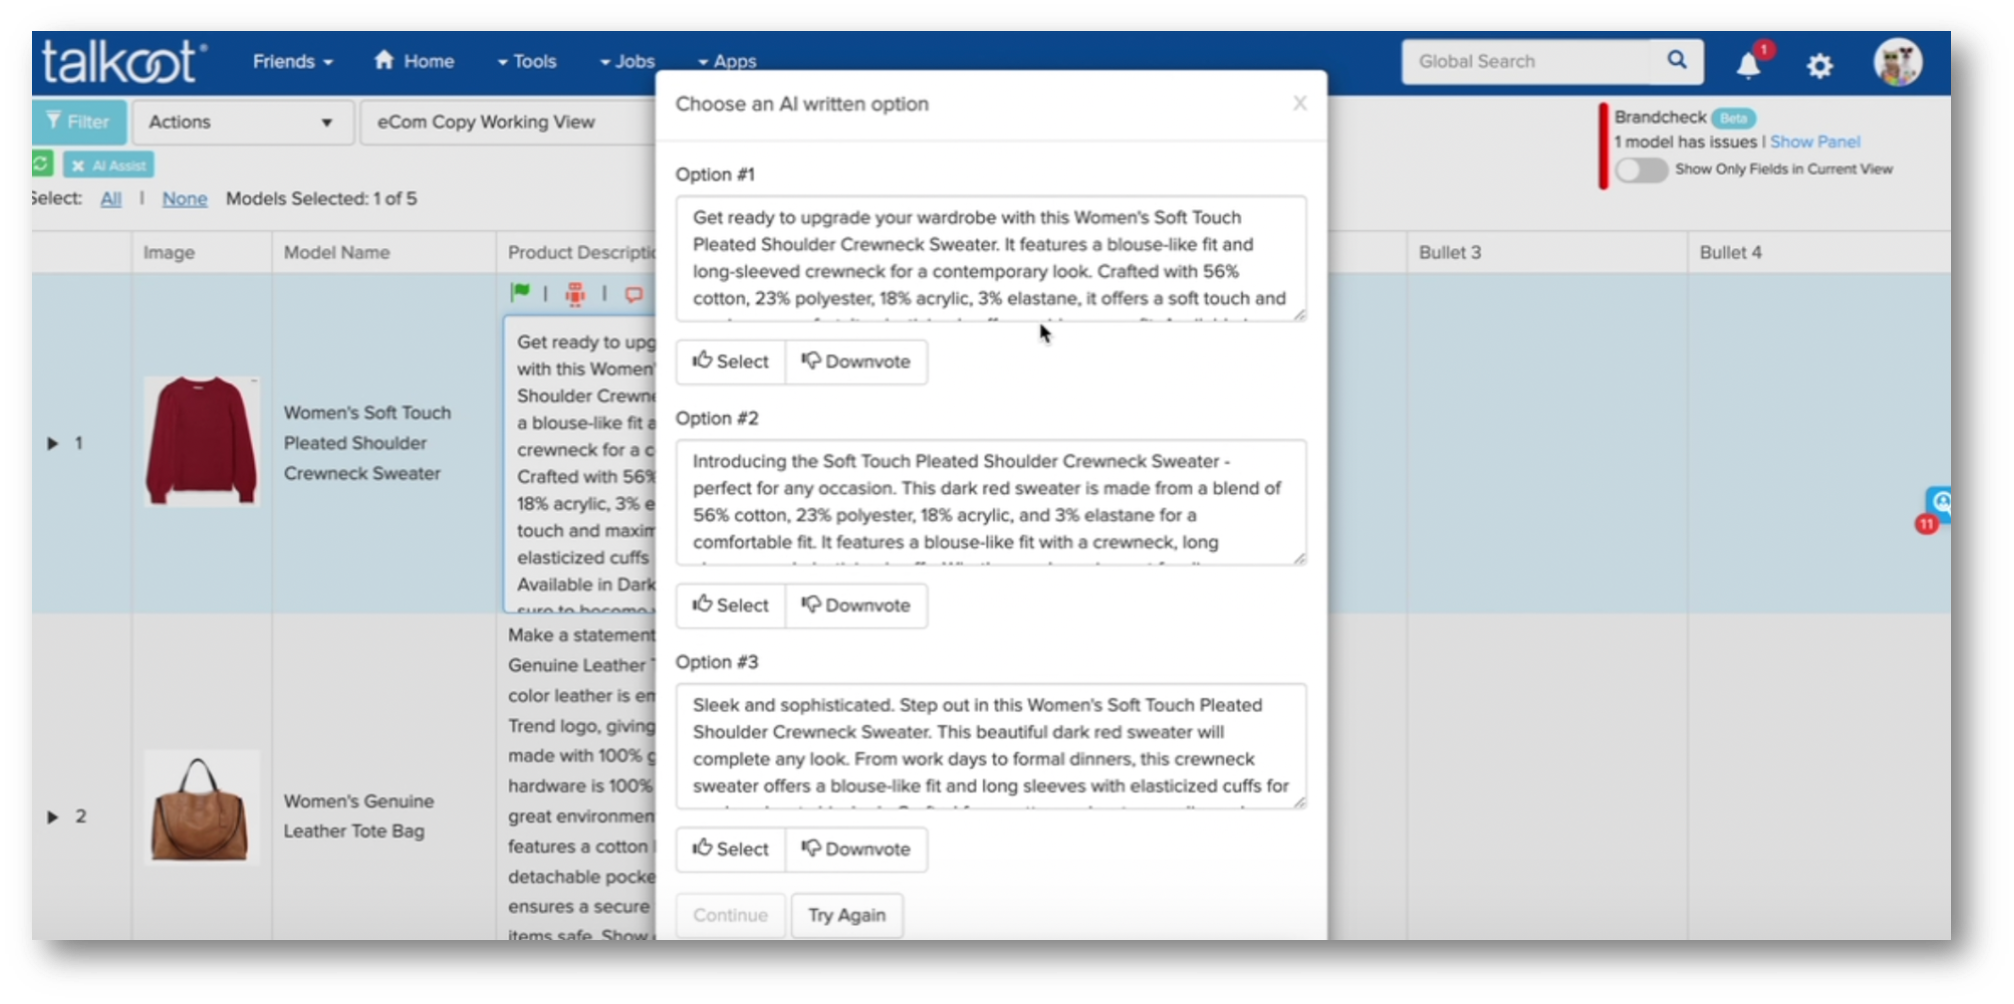Click the Home menu item
The image size is (2014, 1004).
pyautogui.click(x=414, y=61)
